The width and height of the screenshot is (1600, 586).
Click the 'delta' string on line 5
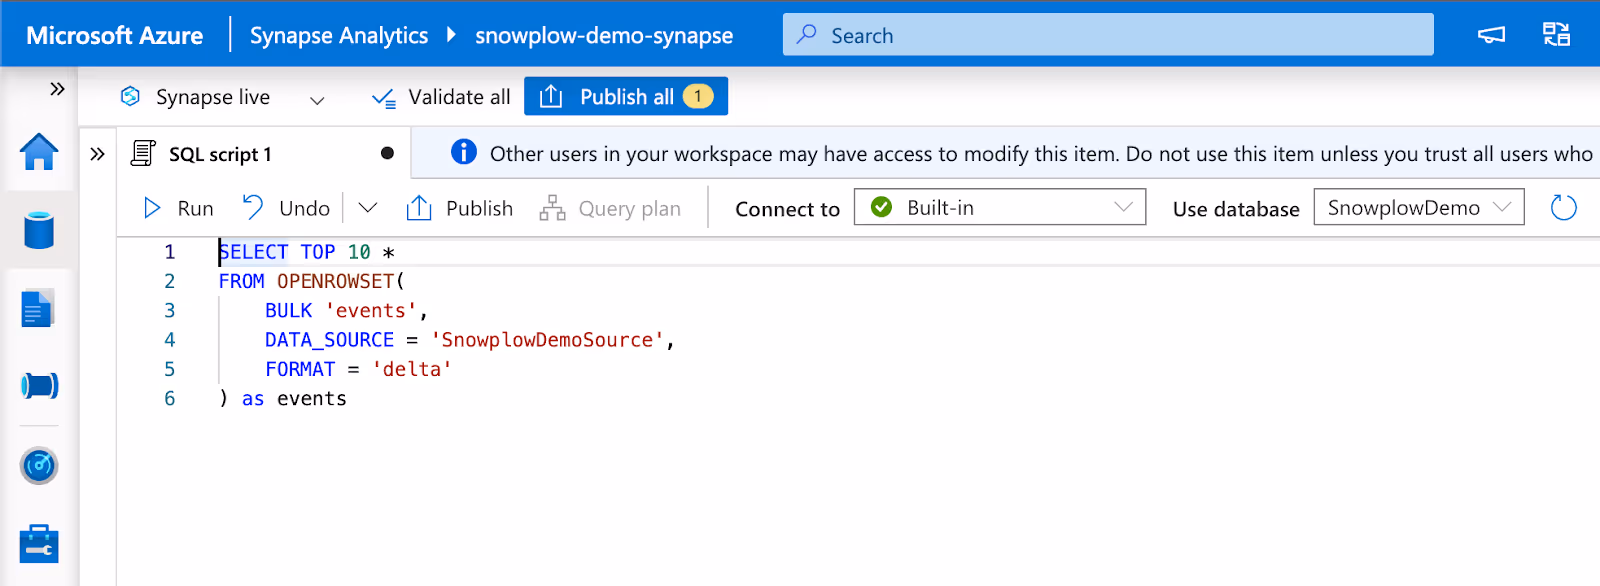pyautogui.click(x=412, y=369)
